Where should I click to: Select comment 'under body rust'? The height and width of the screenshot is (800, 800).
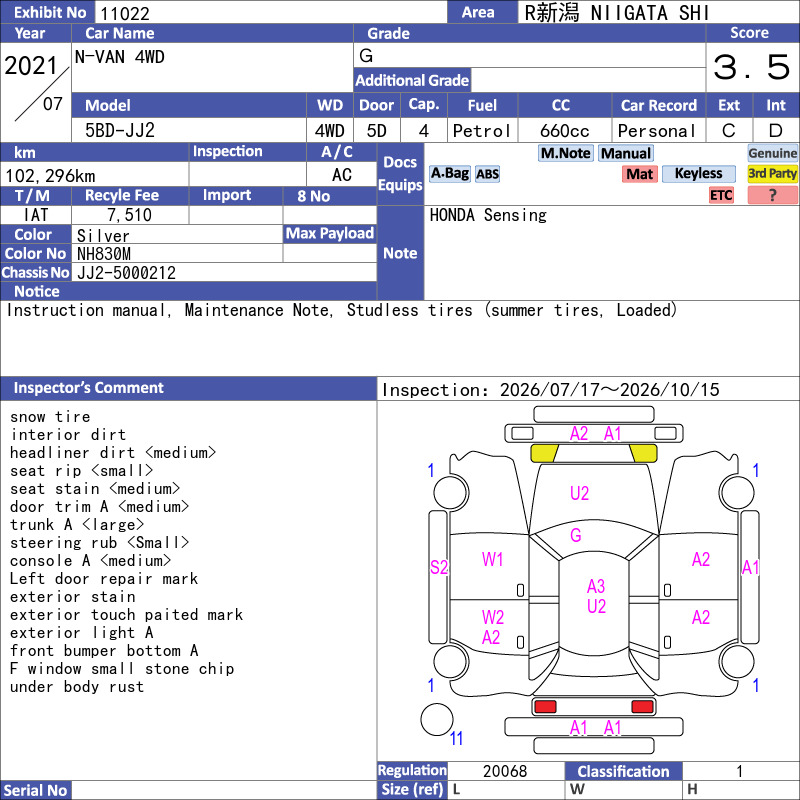click(x=77, y=687)
